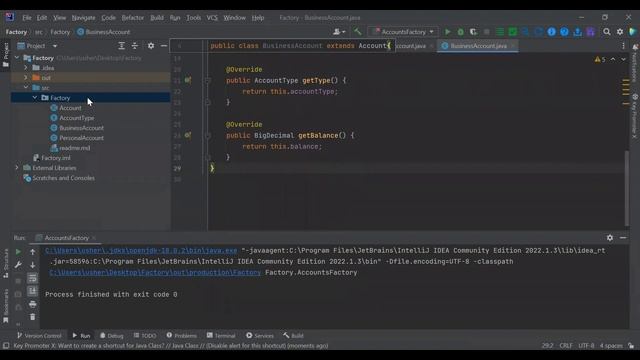Go to previous highlighted problem arrow

(613, 60)
